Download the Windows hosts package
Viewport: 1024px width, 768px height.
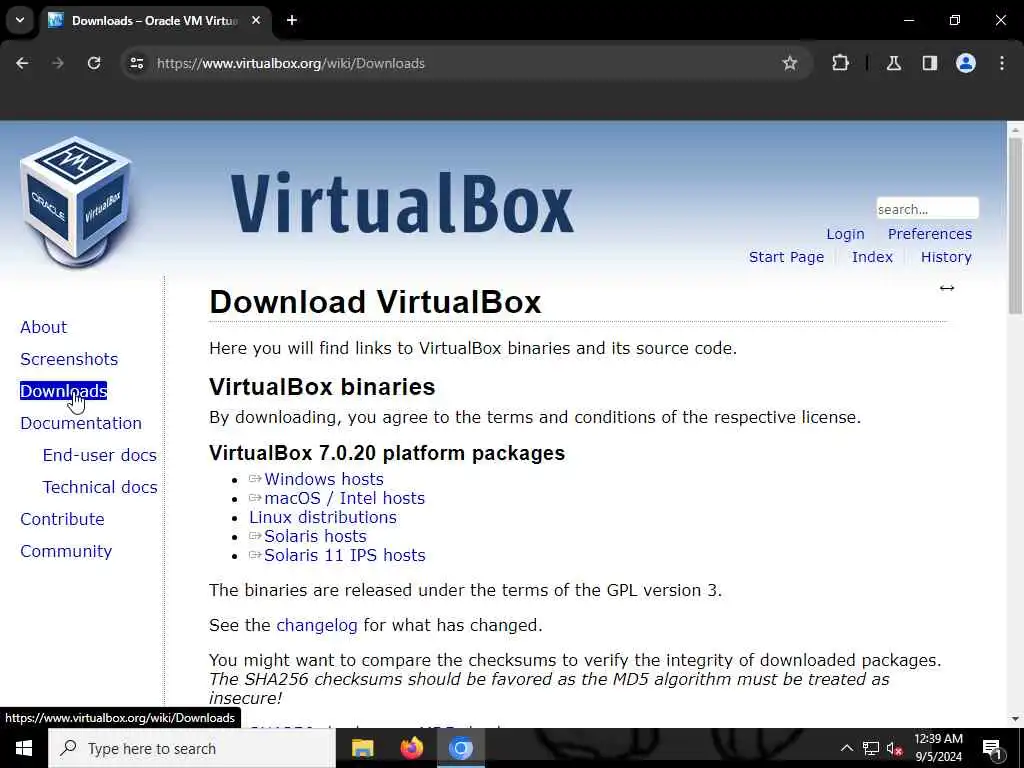click(324, 479)
